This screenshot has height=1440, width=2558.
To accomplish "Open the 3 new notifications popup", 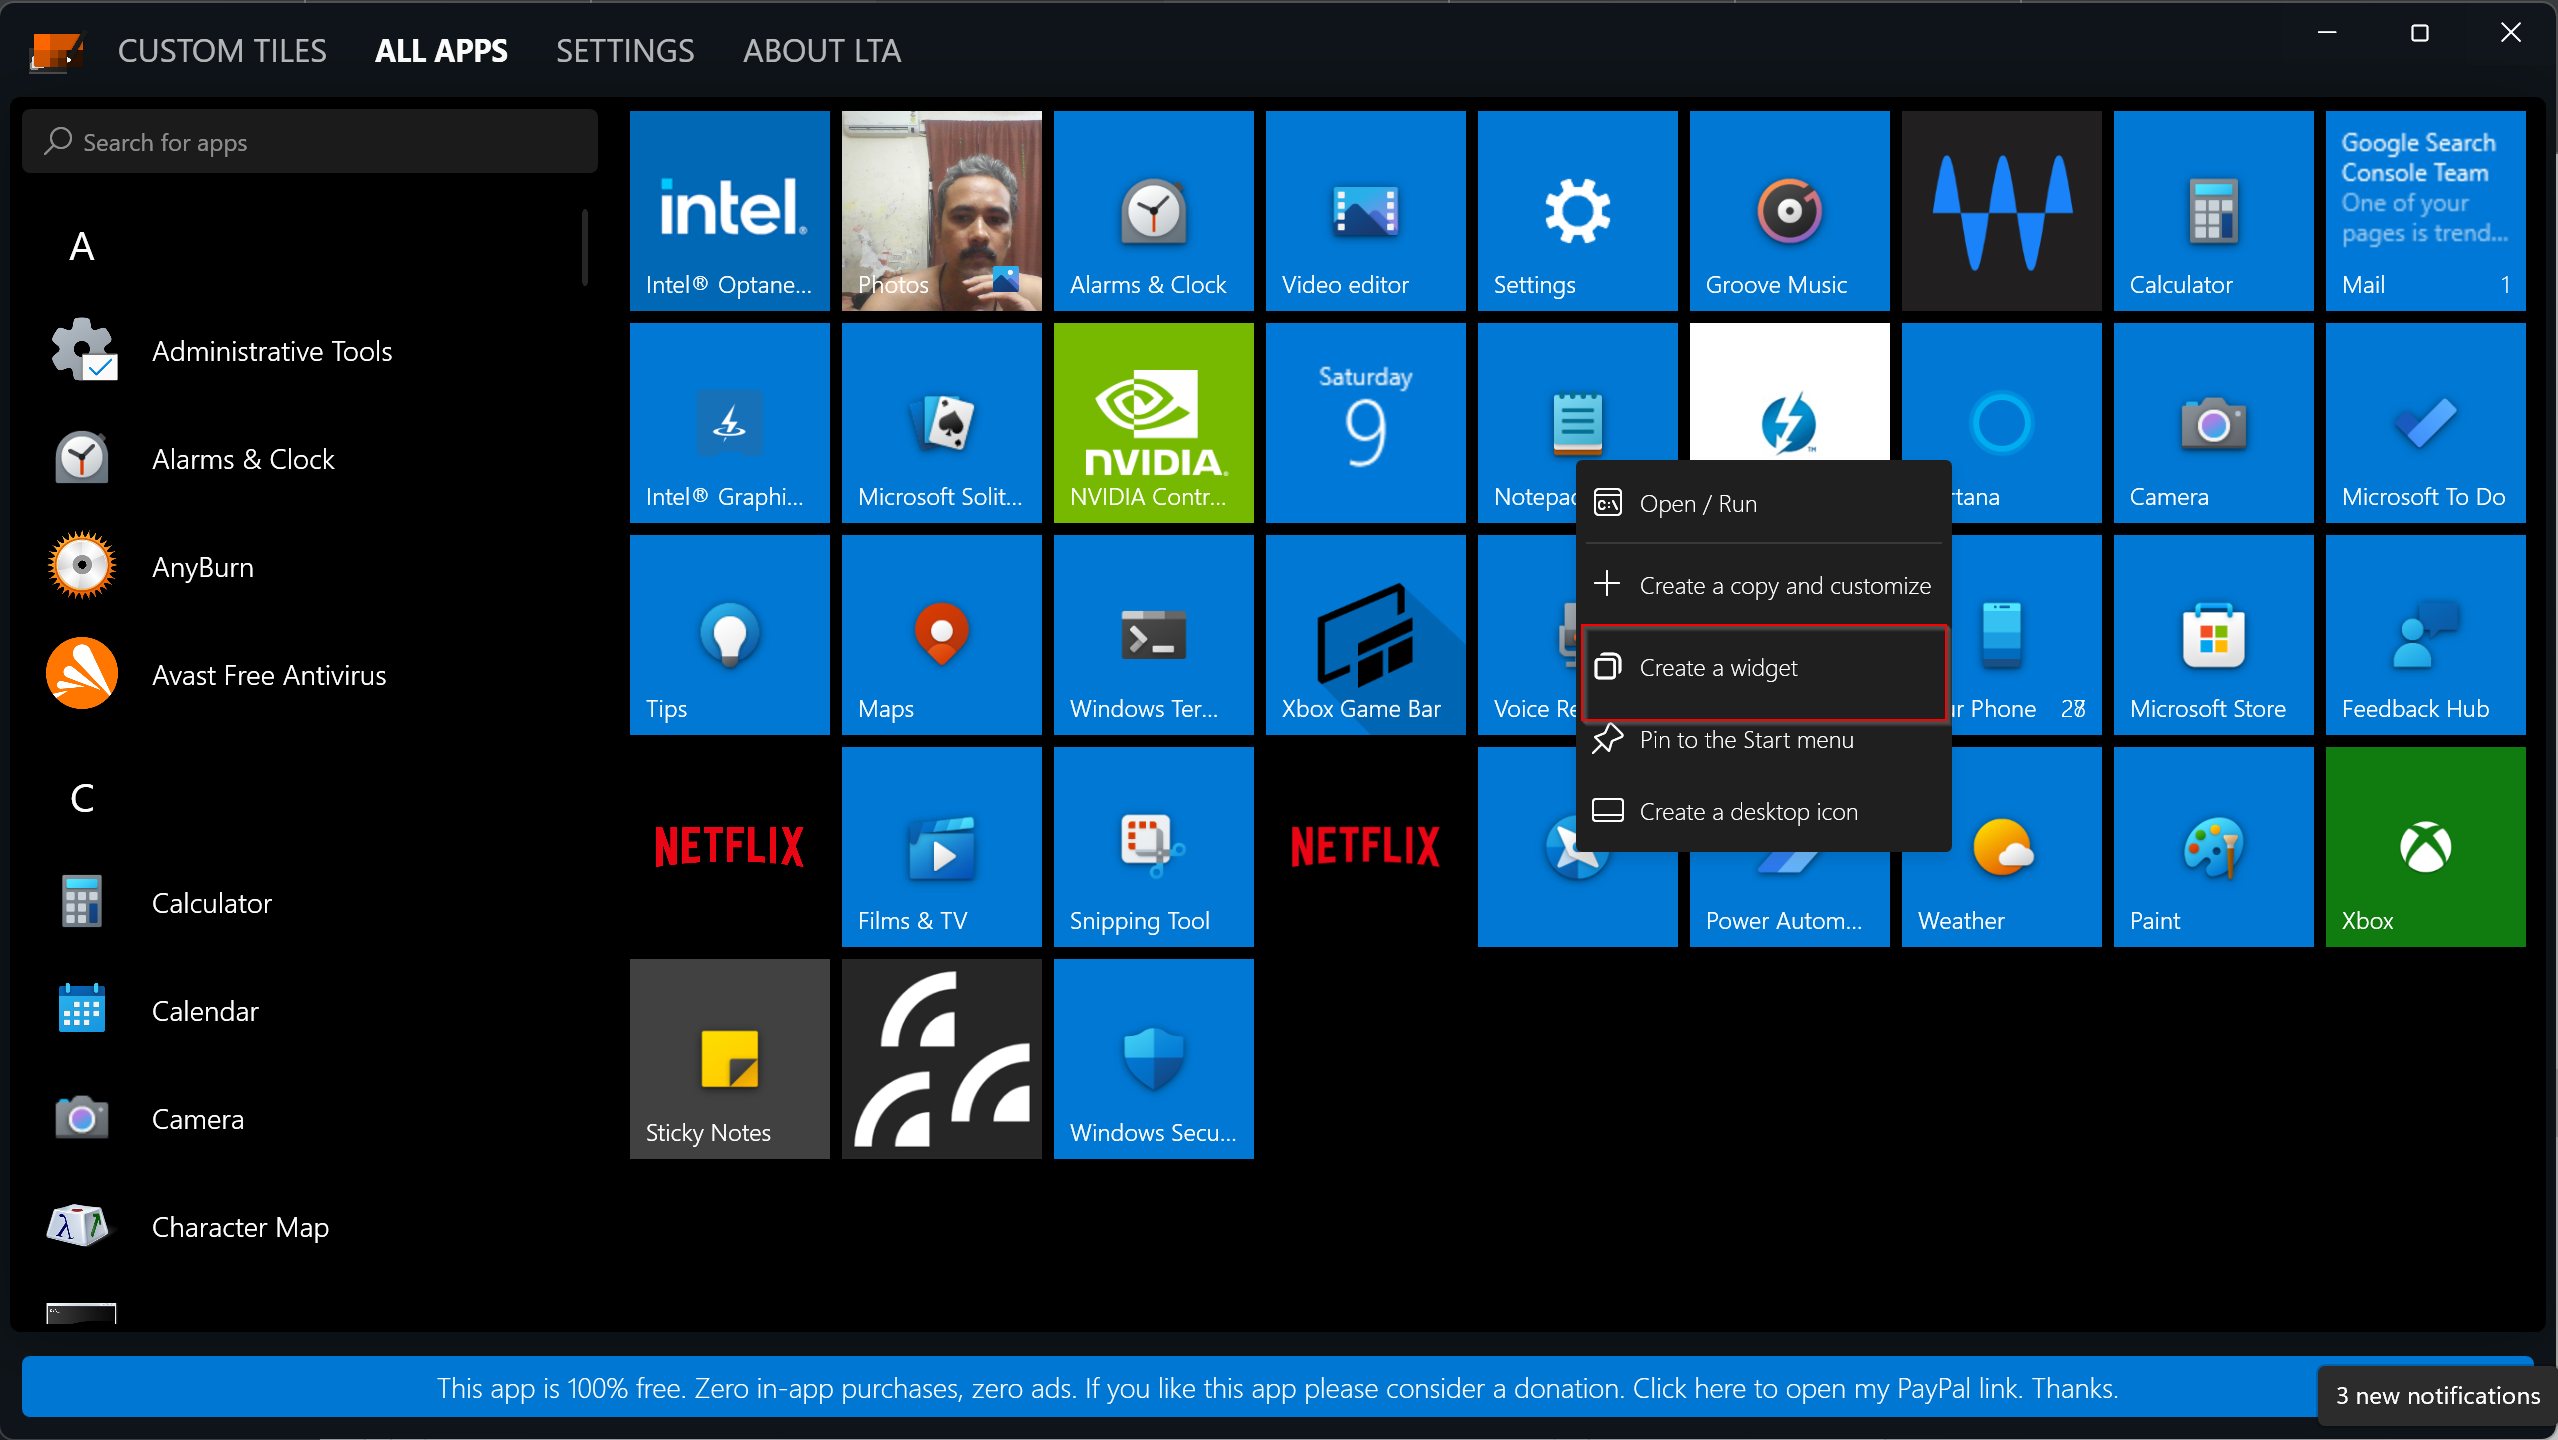I will click(2437, 1395).
